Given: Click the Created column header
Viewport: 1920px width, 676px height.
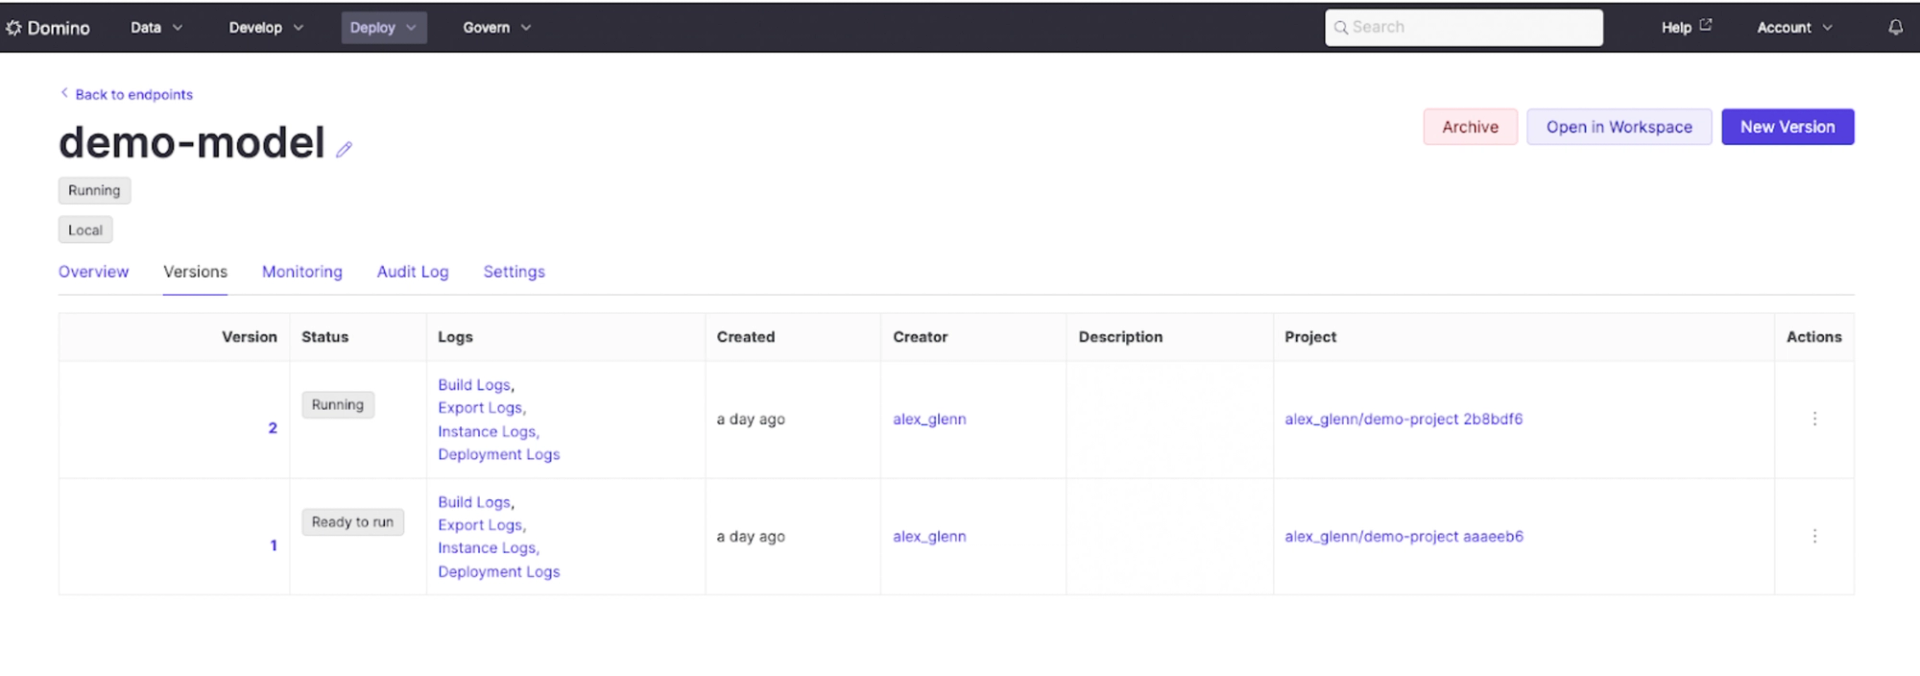Looking at the screenshot, I should point(745,337).
